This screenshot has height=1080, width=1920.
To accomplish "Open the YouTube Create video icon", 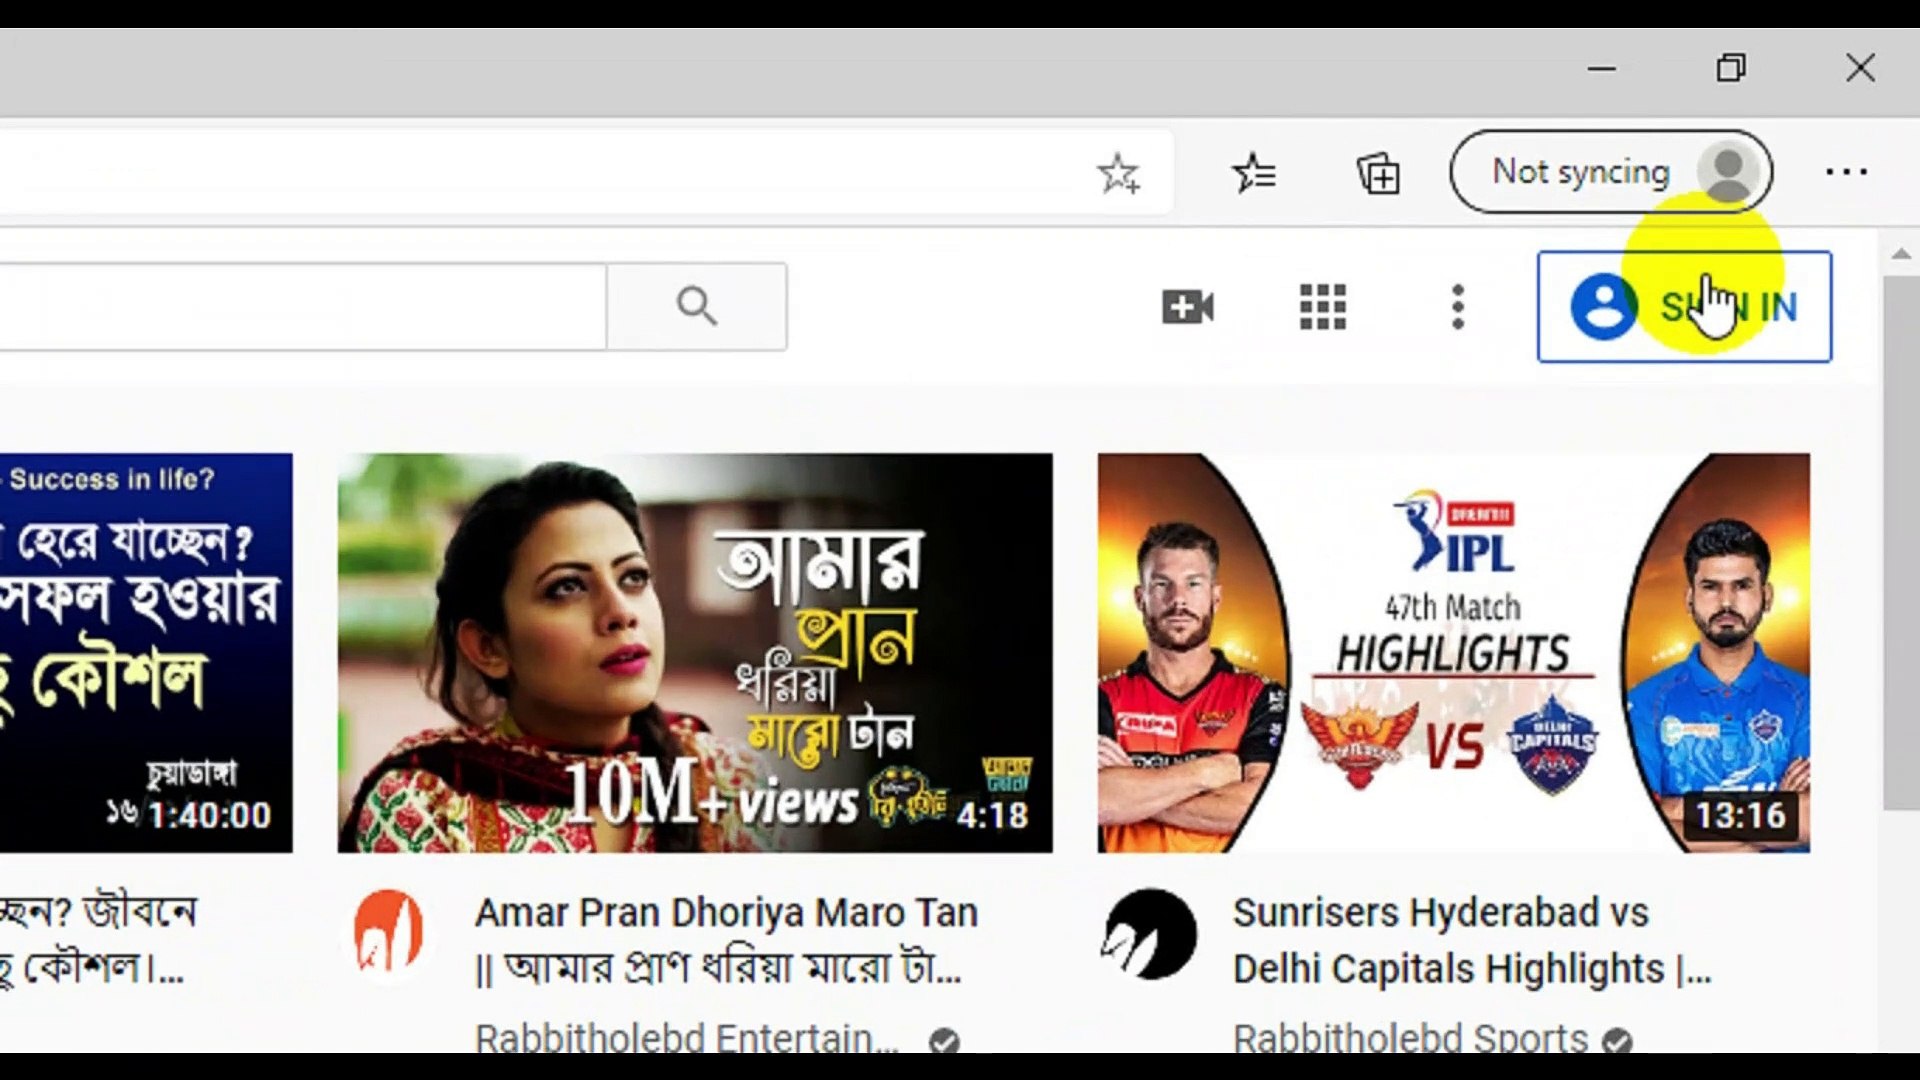I will pyautogui.click(x=1189, y=307).
